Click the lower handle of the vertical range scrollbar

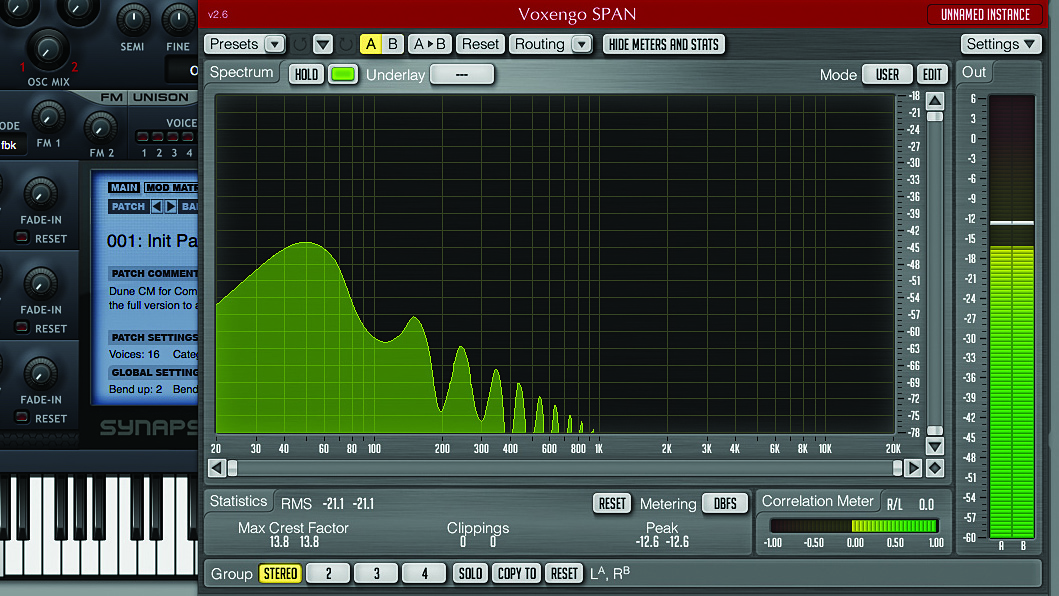tap(935, 430)
